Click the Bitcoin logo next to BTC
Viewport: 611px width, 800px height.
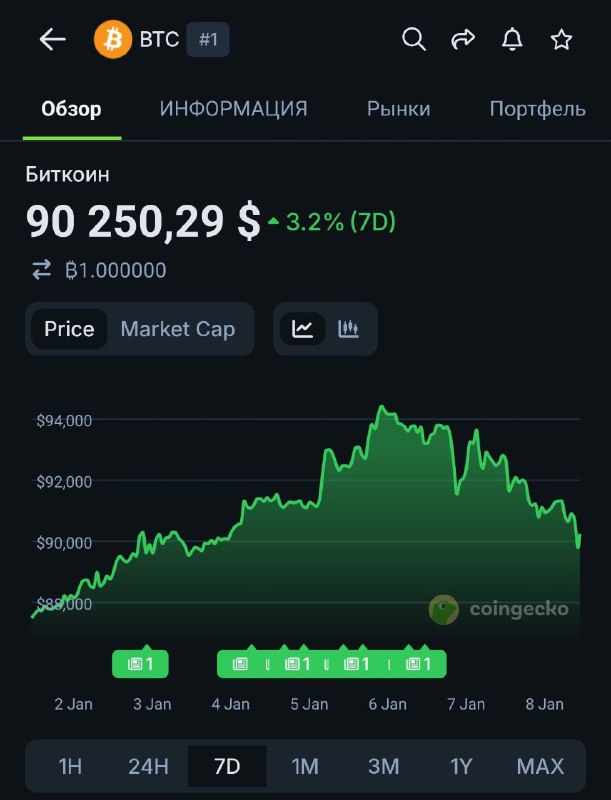[x=112, y=40]
